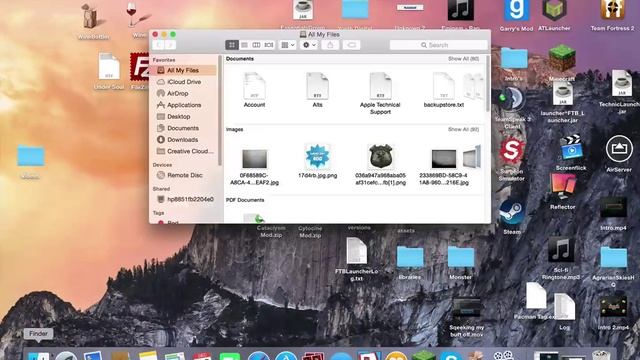Viewport: 640px width, 360px height.
Task: Select All My Files in sidebar
Action: [x=183, y=70]
